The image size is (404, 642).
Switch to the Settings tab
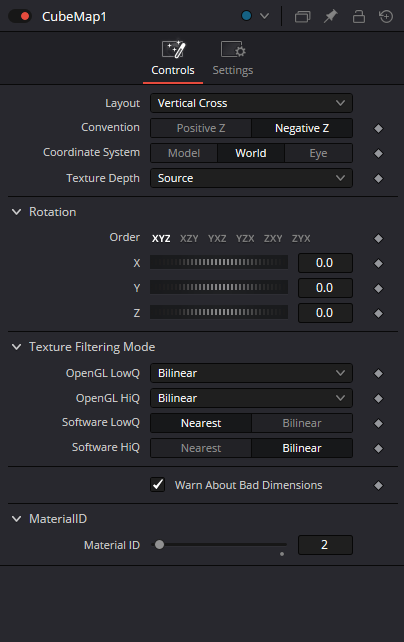click(233, 58)
